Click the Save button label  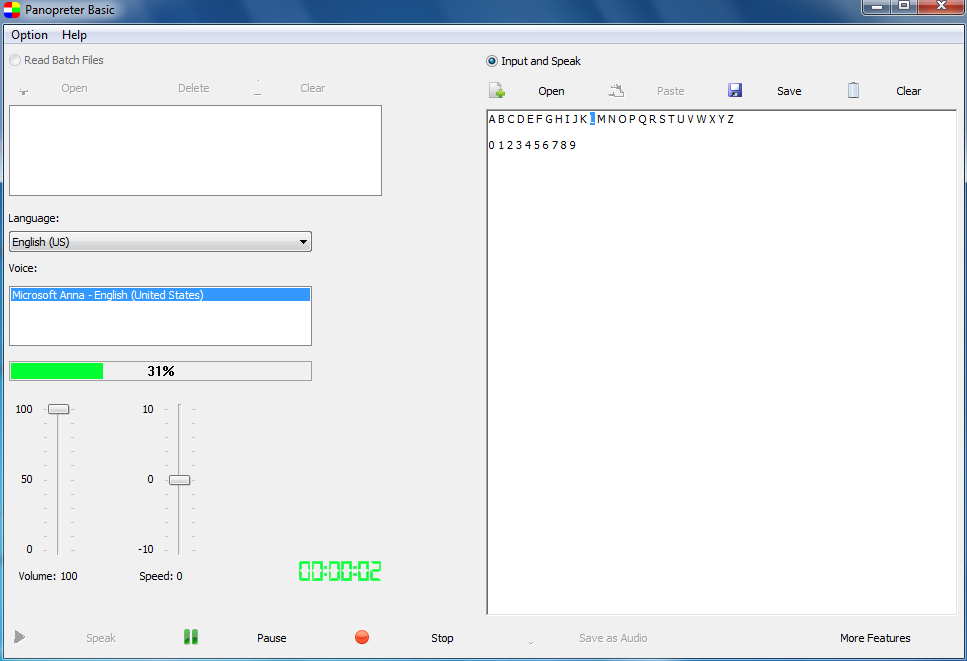(x=789, y=91)
